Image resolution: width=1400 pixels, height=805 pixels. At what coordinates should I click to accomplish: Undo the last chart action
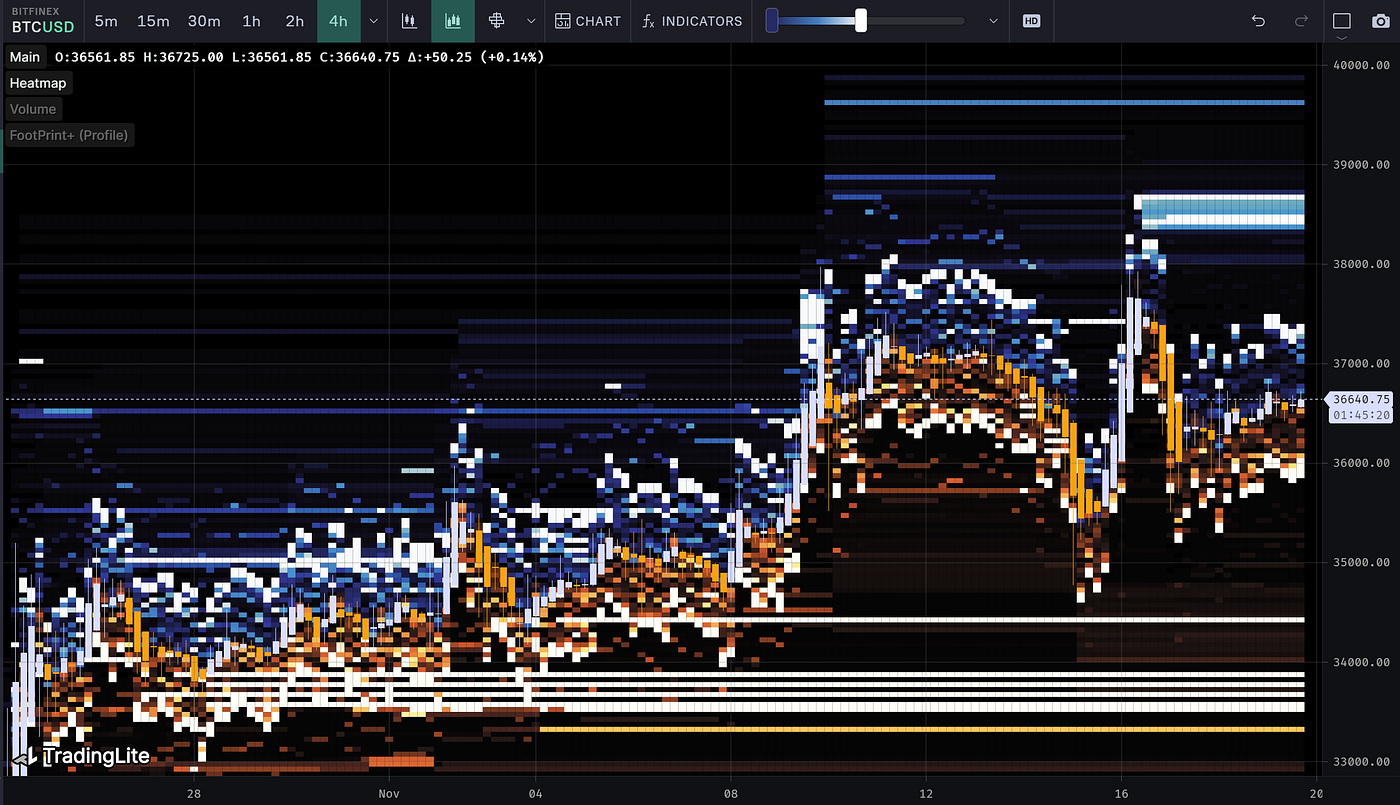(1259, 21)
